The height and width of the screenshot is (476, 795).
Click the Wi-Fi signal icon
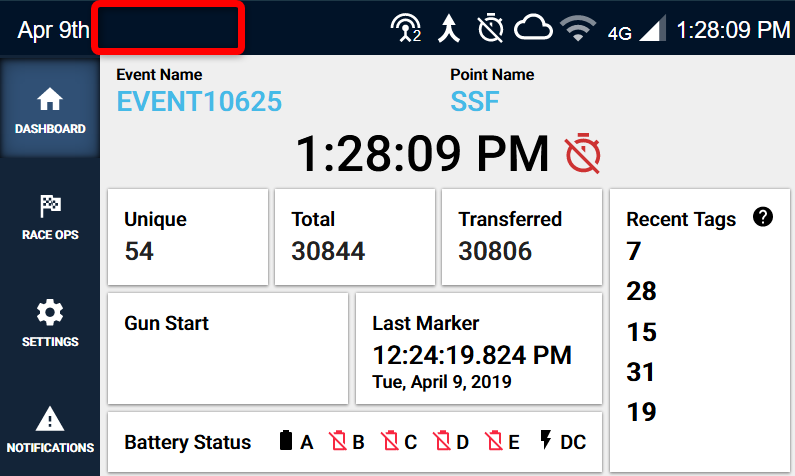pos(577,28)
